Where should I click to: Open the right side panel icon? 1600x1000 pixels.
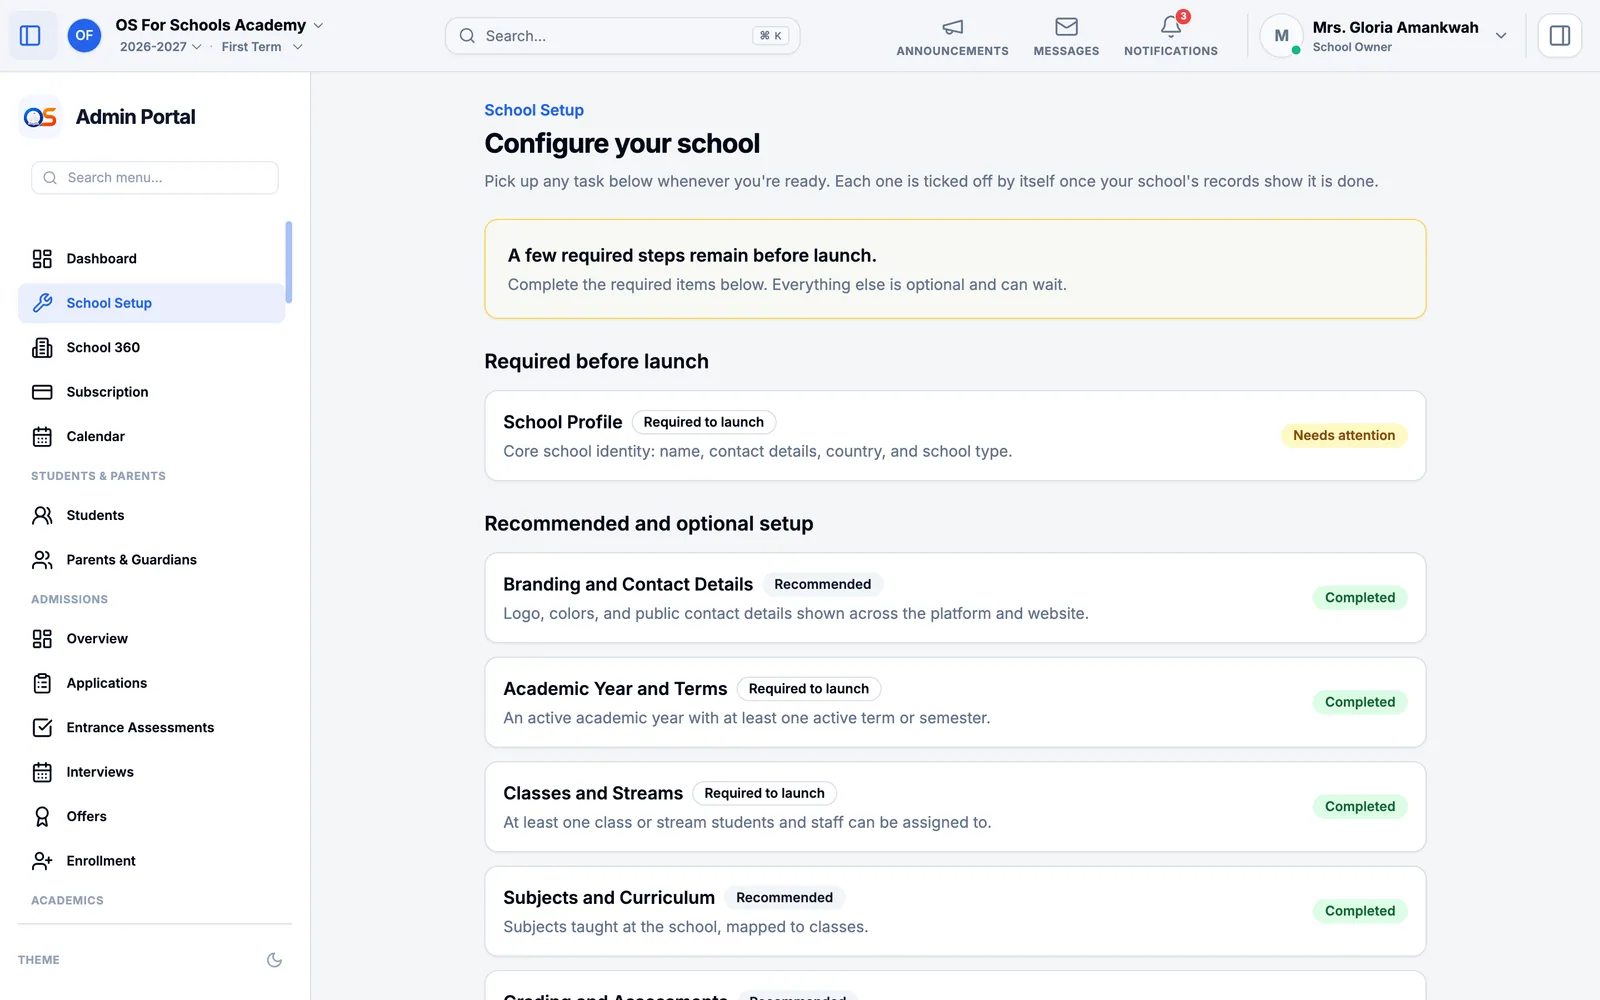pos(1559,36)
